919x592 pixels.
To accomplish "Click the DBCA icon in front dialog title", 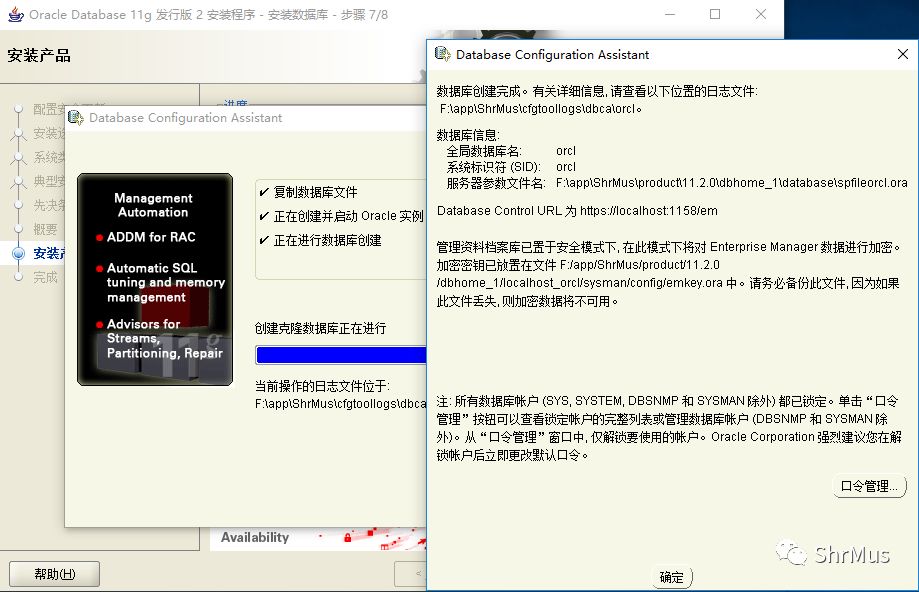I will (443, 54).
